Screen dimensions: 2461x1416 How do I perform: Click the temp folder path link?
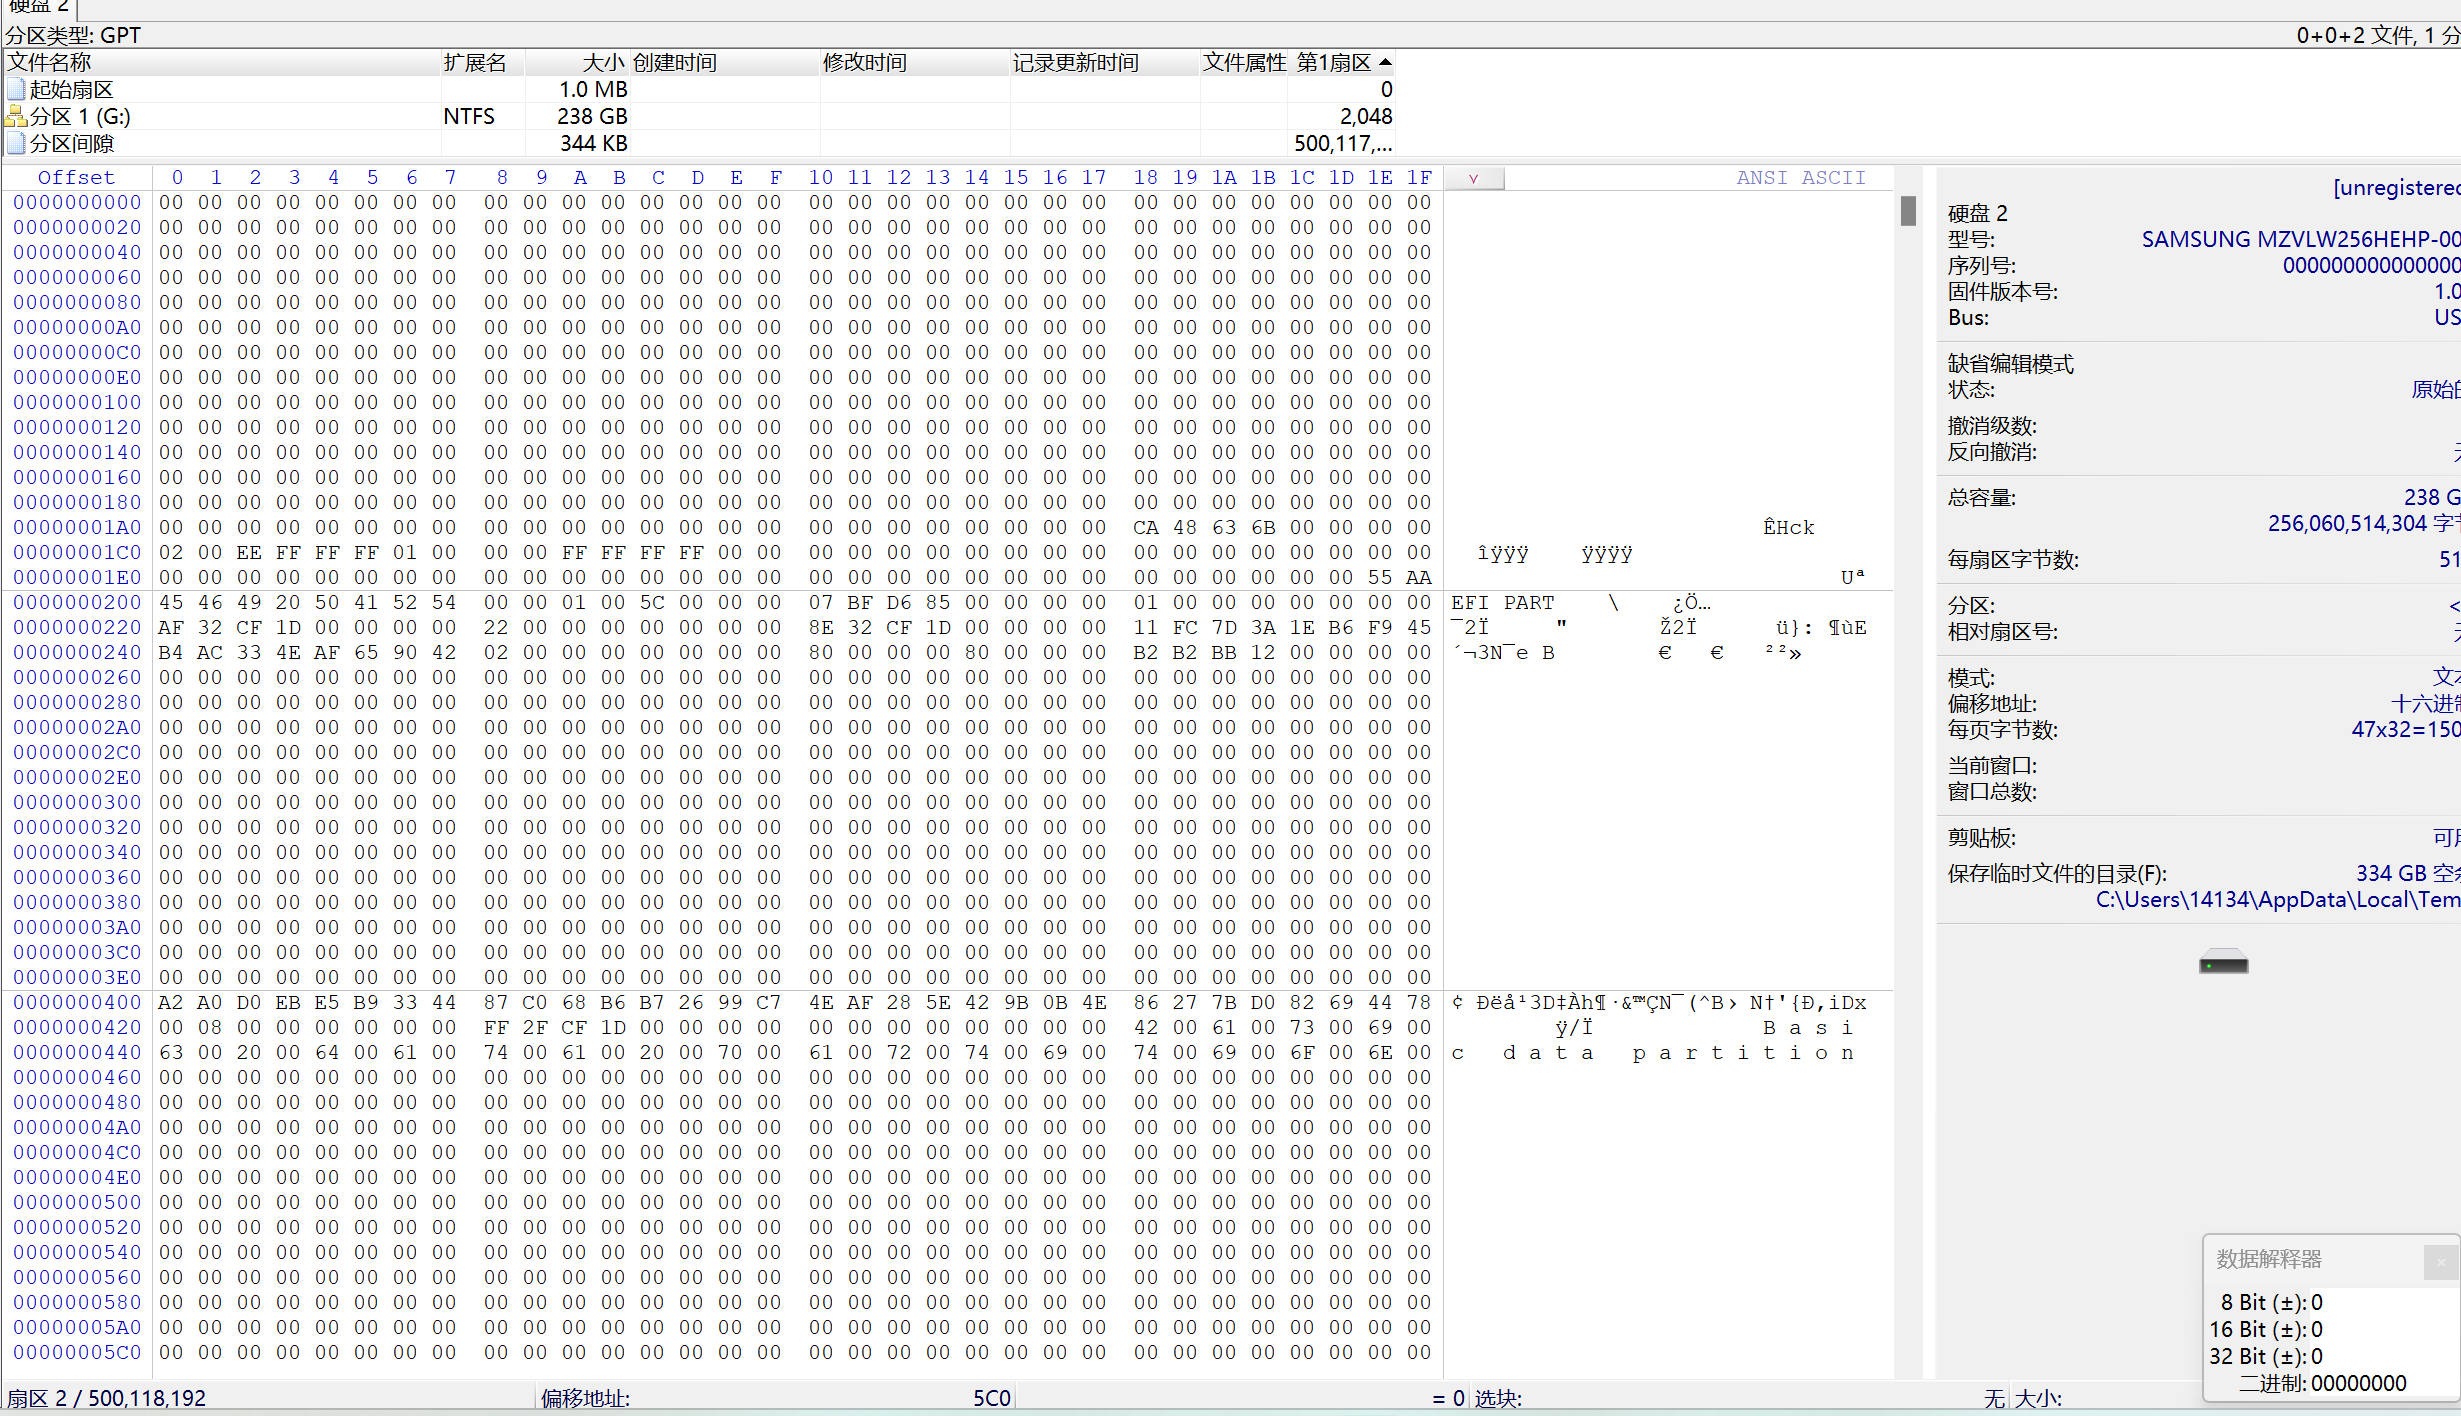(2277, 899)
